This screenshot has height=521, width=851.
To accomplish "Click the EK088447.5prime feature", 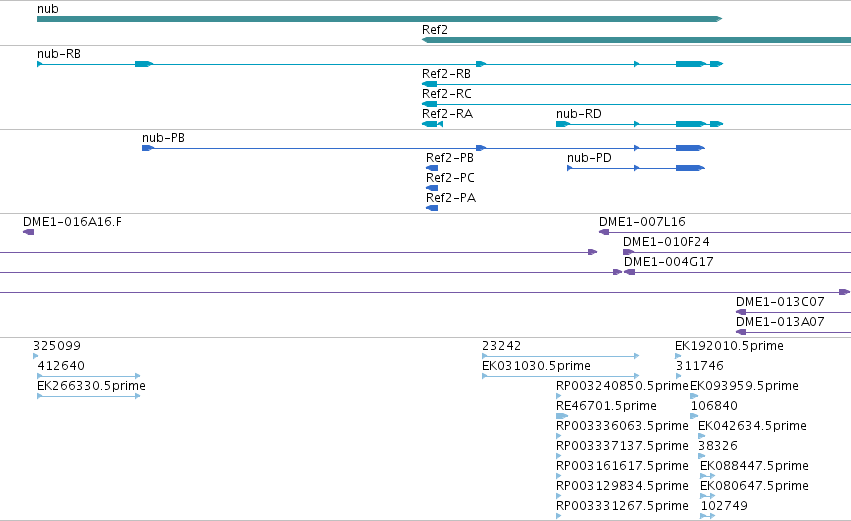I will click(708, 476).
